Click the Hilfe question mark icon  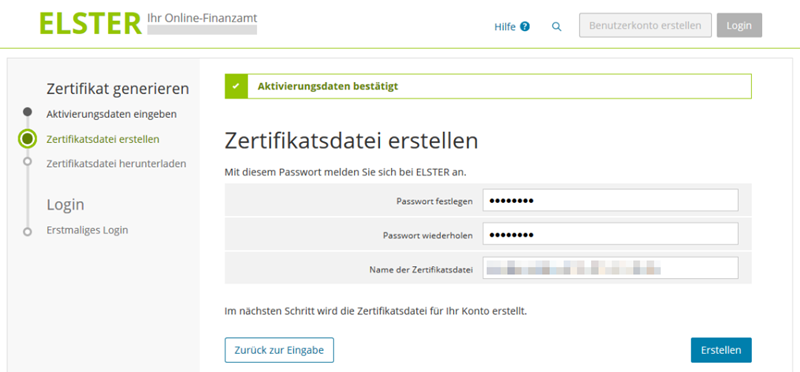pyautogui.click(x=525, y=27)
